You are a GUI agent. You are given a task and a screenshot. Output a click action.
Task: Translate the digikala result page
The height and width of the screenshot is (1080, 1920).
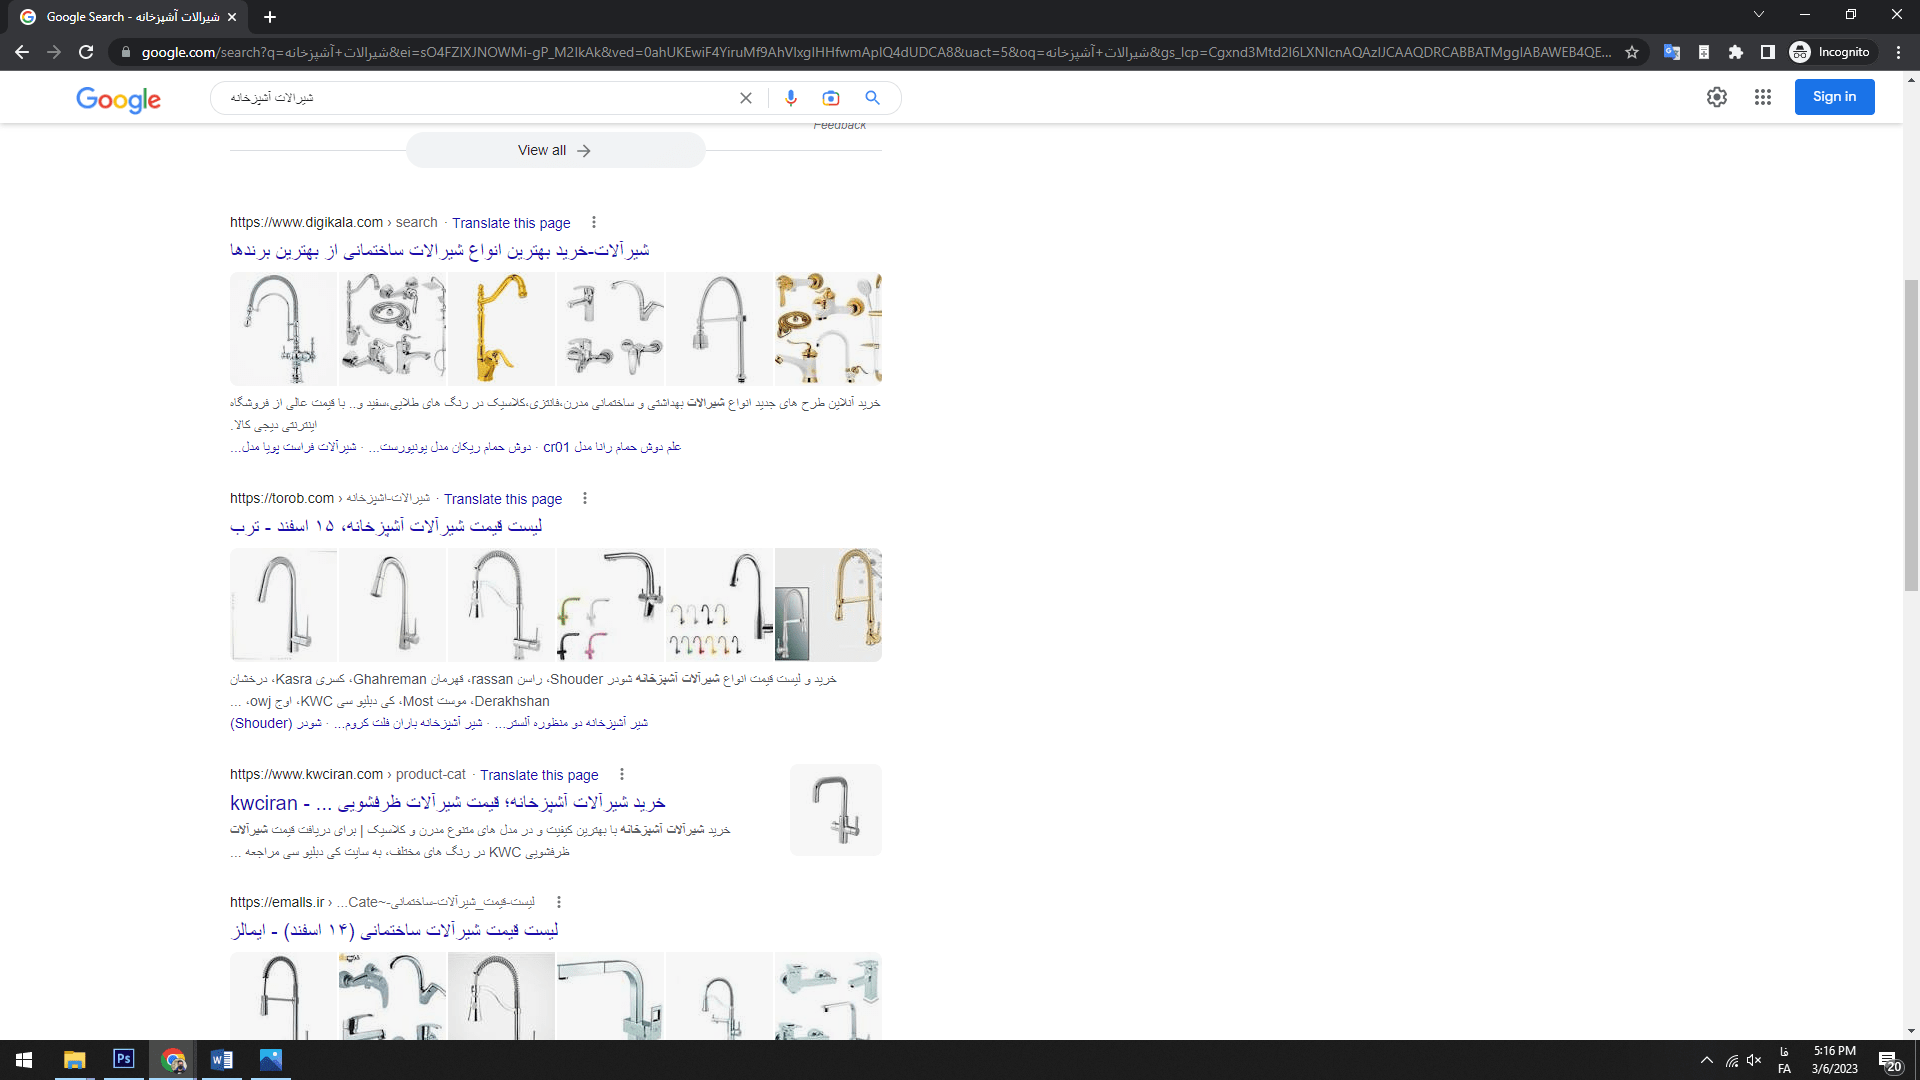tap(511, 223)
